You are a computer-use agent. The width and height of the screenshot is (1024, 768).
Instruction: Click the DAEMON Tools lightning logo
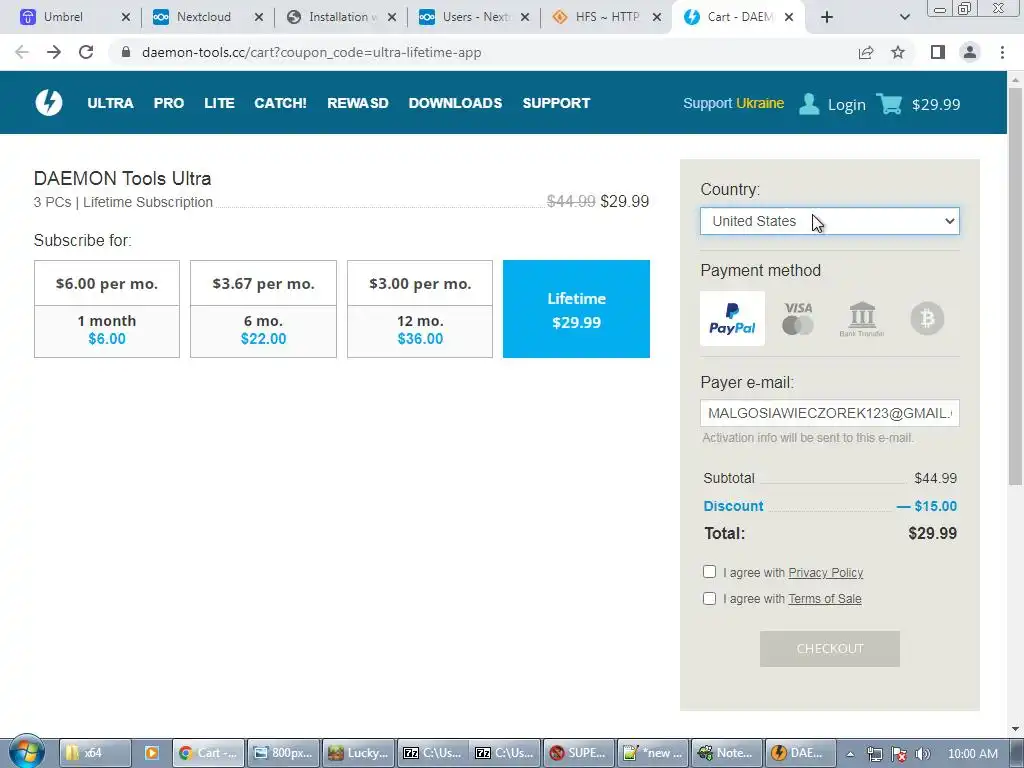pos(49,103)
